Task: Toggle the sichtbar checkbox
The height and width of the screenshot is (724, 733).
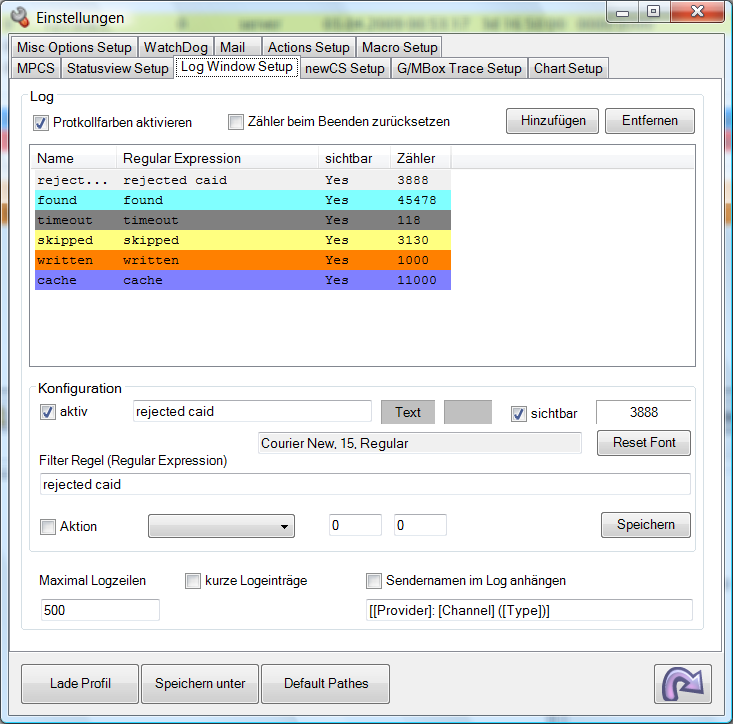Action: coord(518,412)
